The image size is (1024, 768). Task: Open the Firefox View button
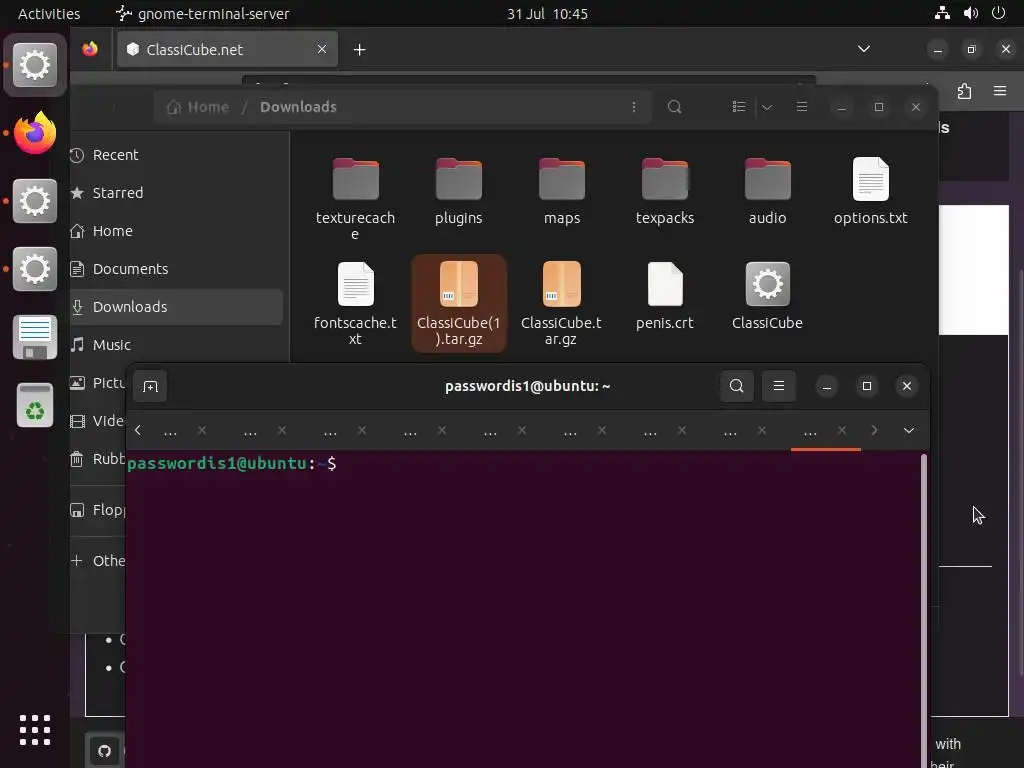[x=90, y=49]
